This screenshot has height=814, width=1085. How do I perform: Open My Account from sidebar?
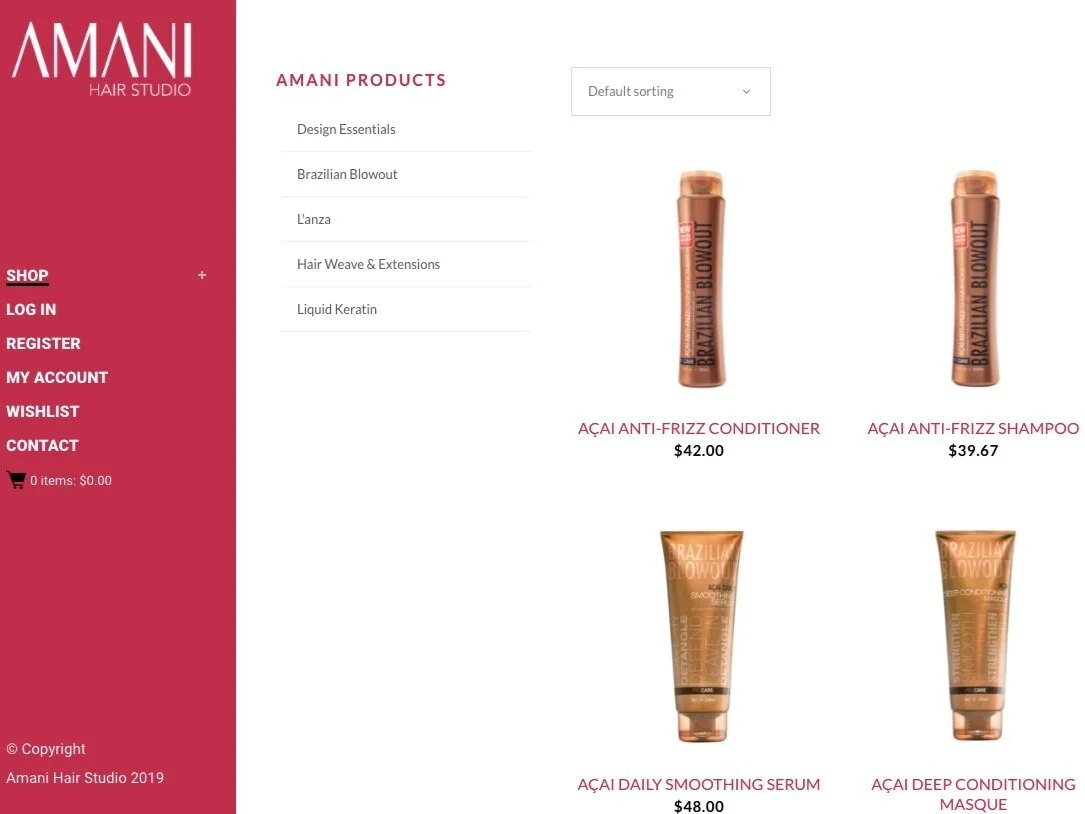pyautogui.click(x=57, y=377)
